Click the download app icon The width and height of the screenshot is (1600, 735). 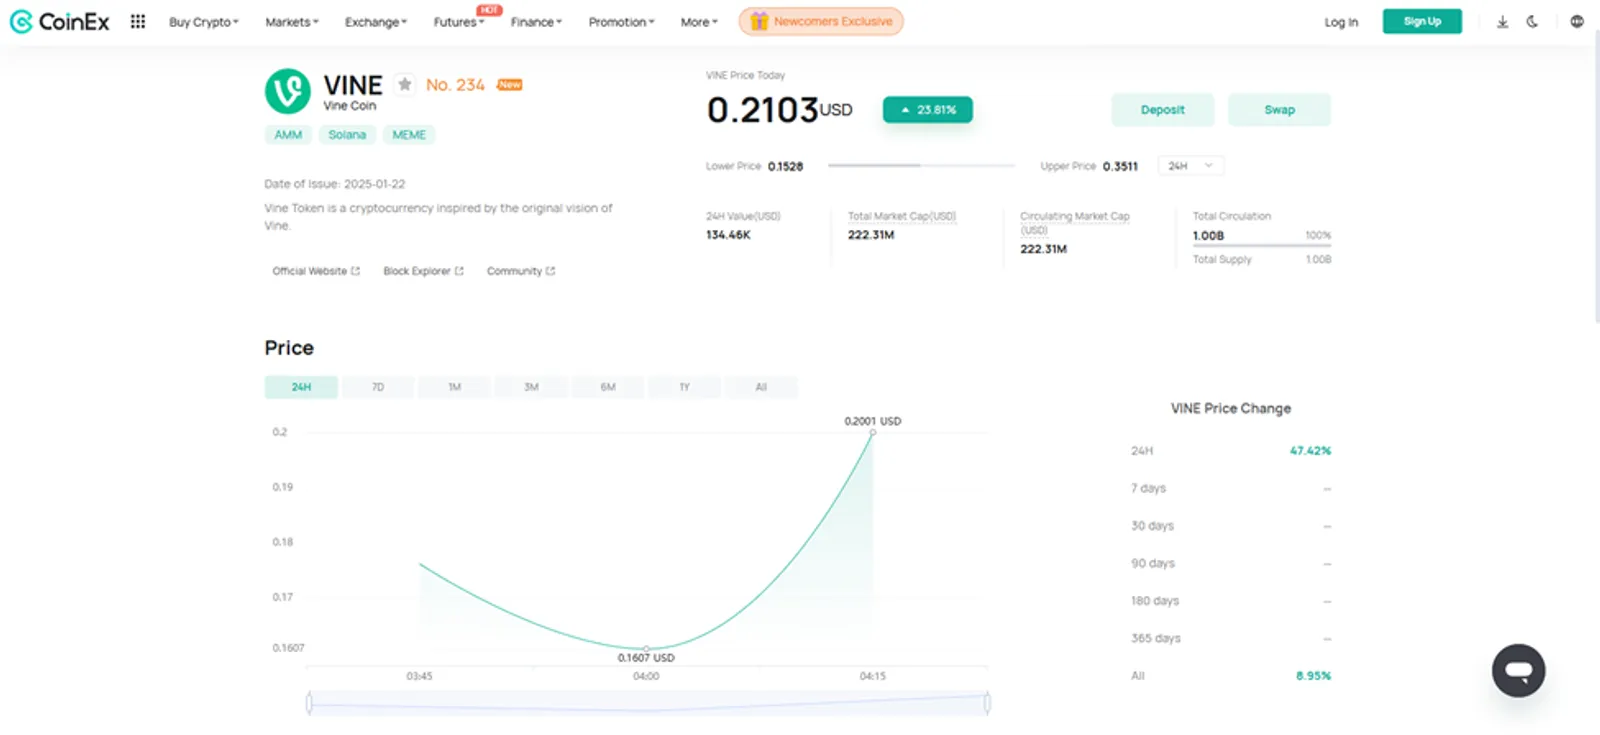pos(1502,21)
